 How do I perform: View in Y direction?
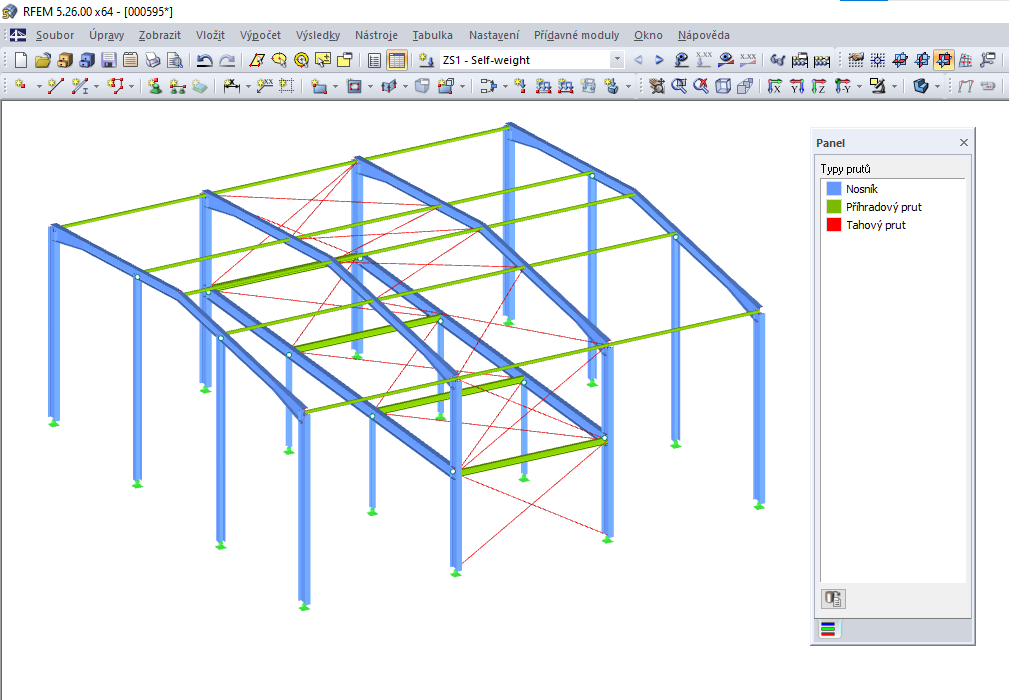pyautogui.click(x=797, y=86)
